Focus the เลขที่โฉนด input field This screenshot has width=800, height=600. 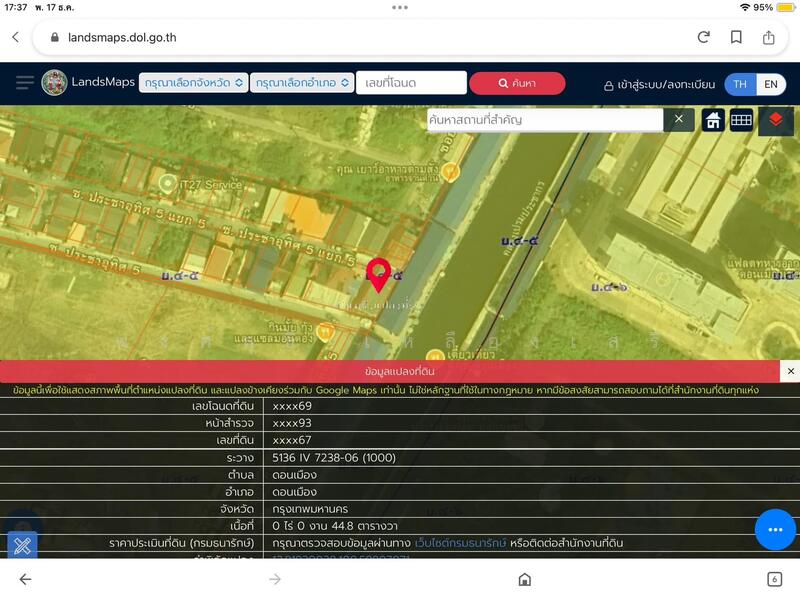click(411, 83)
